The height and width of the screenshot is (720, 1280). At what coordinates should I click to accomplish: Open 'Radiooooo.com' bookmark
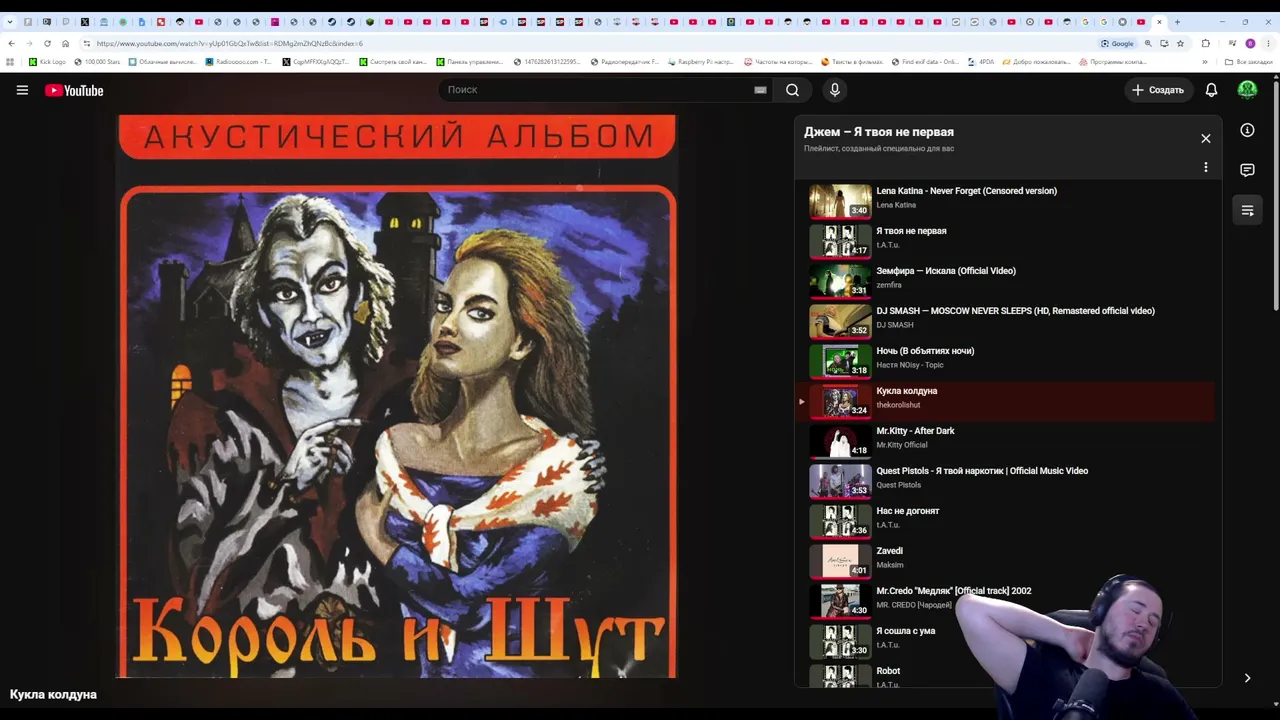pos(238,62)
